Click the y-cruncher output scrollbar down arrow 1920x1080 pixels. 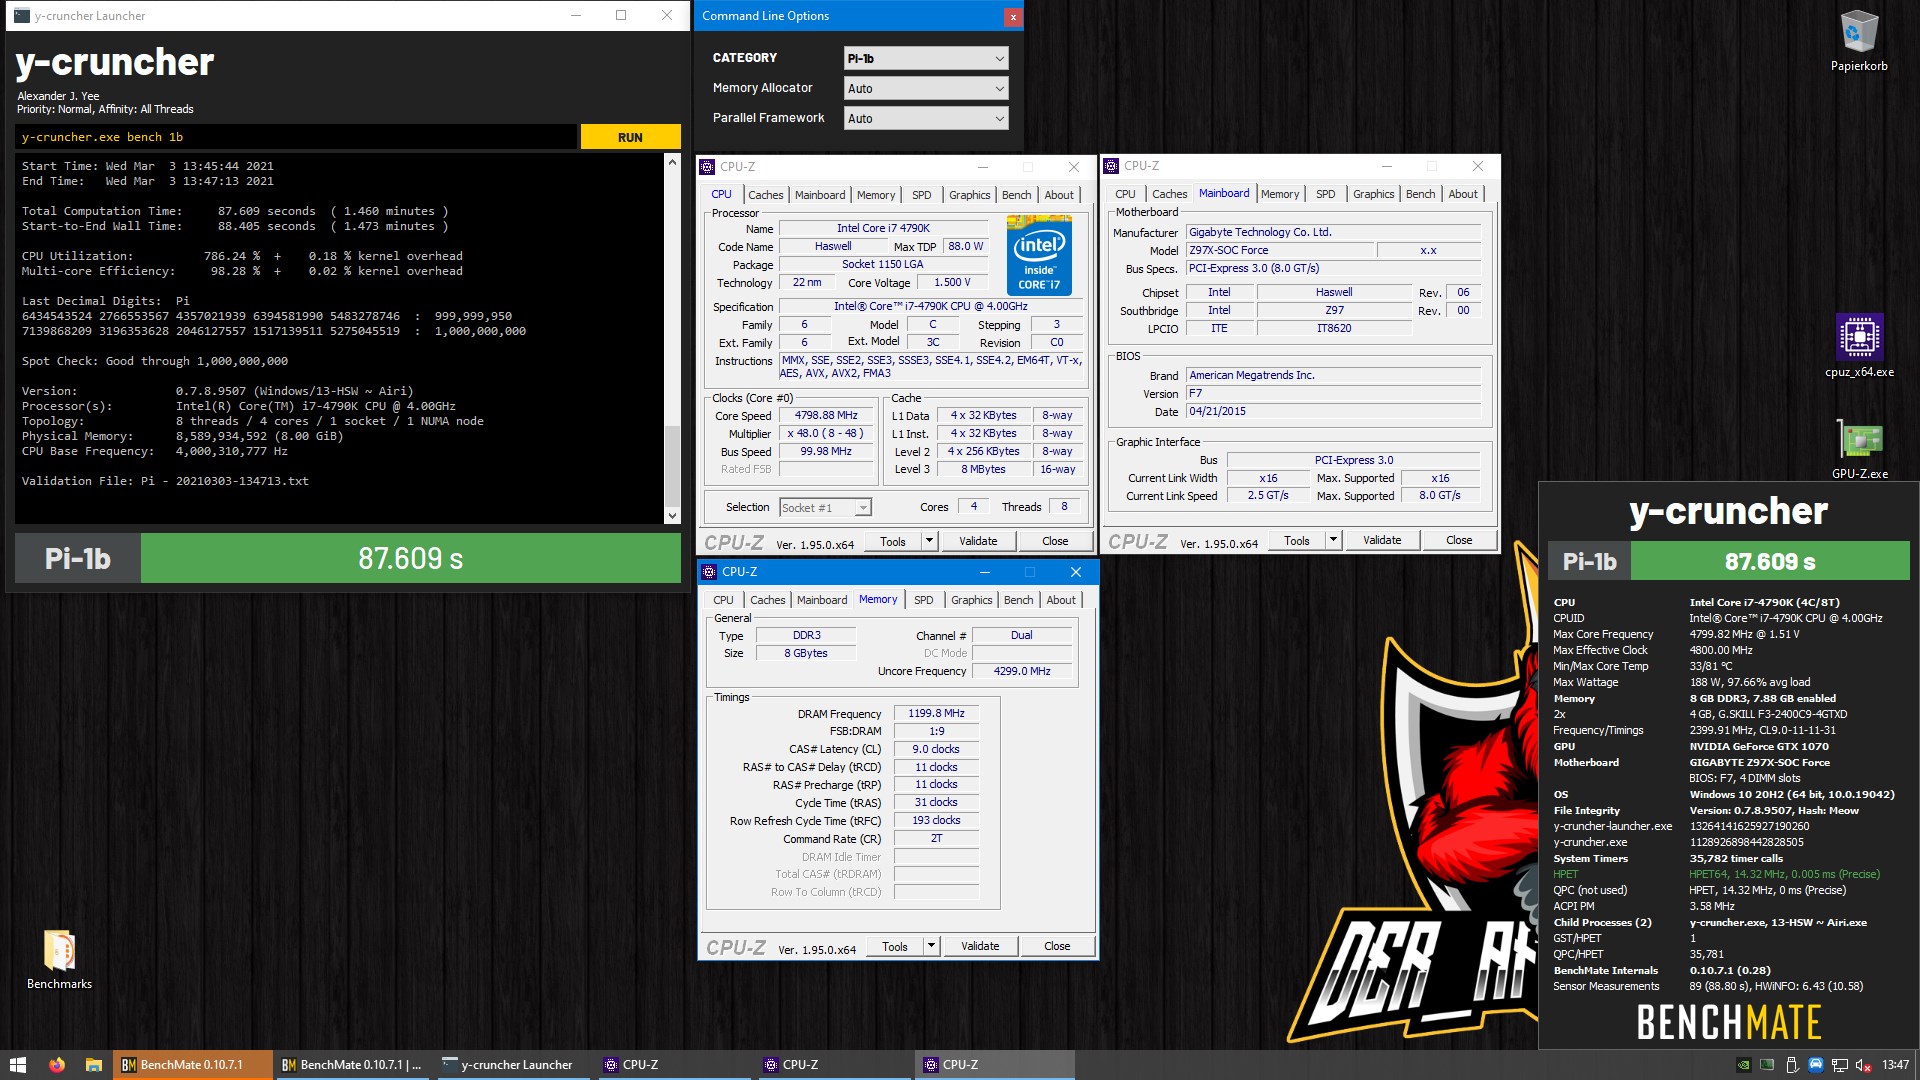pos(672,515)
